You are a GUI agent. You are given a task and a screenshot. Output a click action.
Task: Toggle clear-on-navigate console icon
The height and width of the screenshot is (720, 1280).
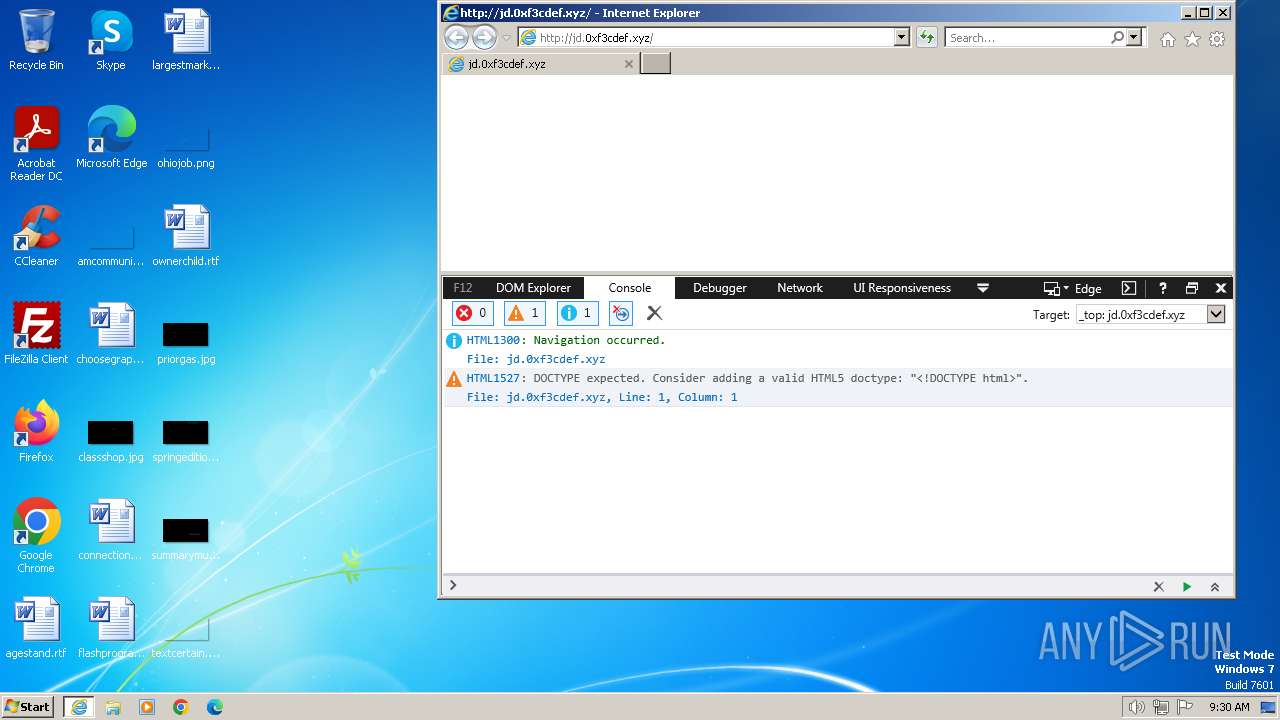620,313
